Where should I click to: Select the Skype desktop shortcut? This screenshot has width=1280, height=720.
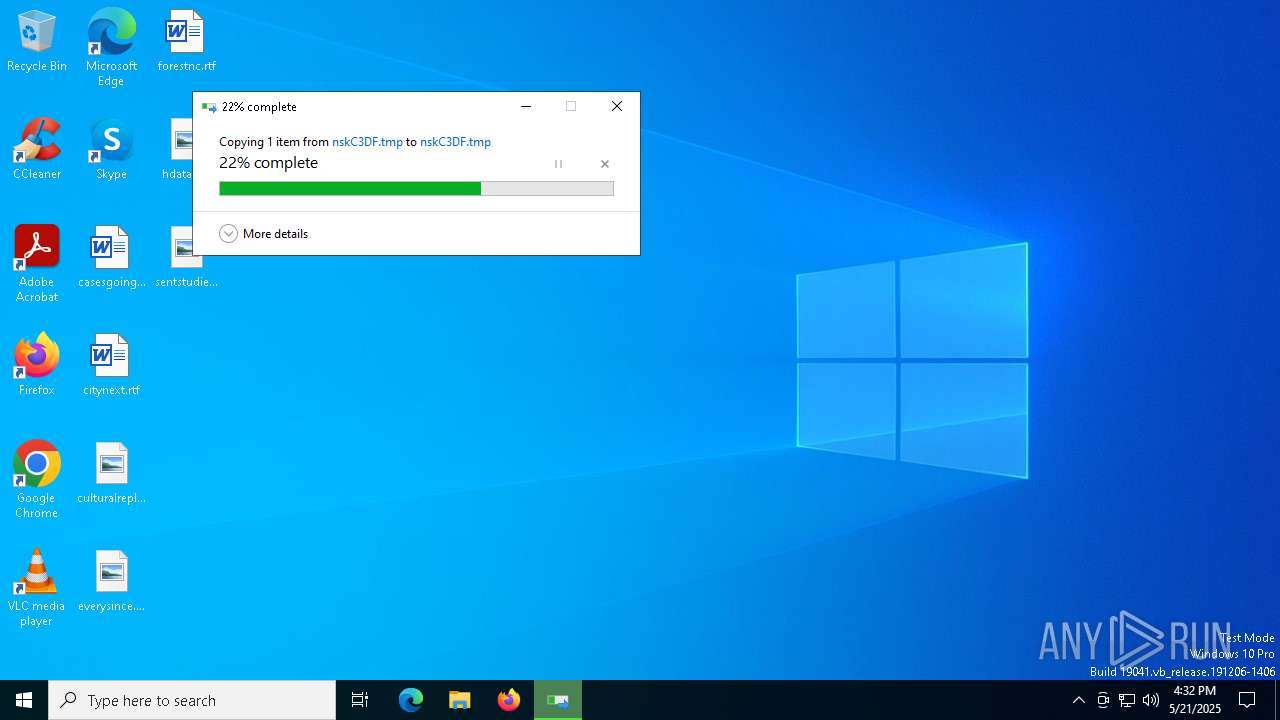(111, 149)
